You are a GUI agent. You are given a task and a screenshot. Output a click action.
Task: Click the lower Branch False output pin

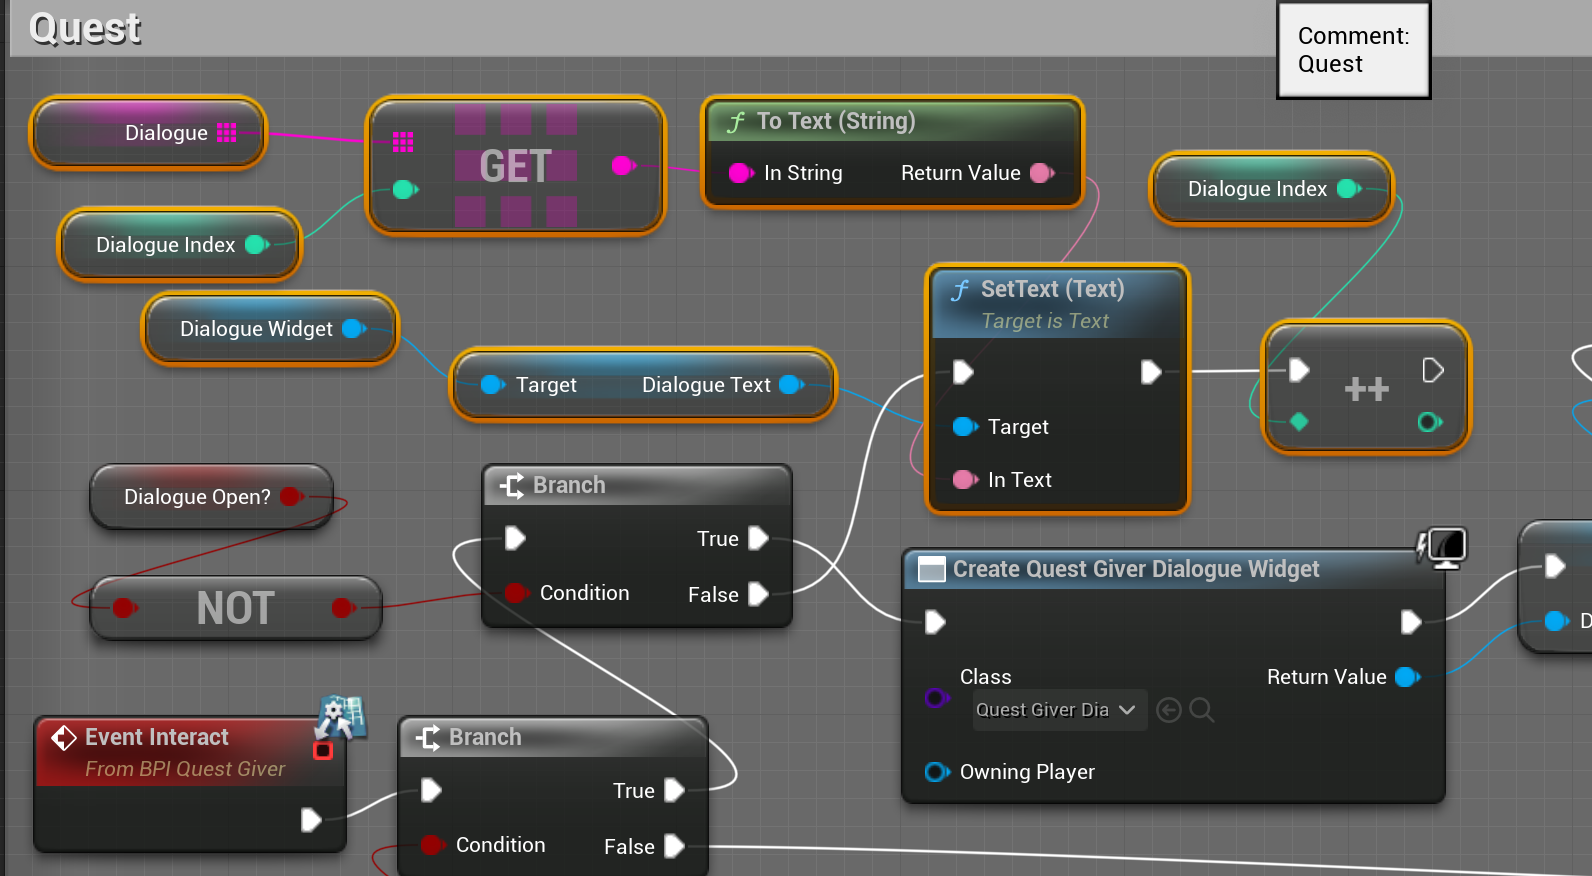(675, 846)
